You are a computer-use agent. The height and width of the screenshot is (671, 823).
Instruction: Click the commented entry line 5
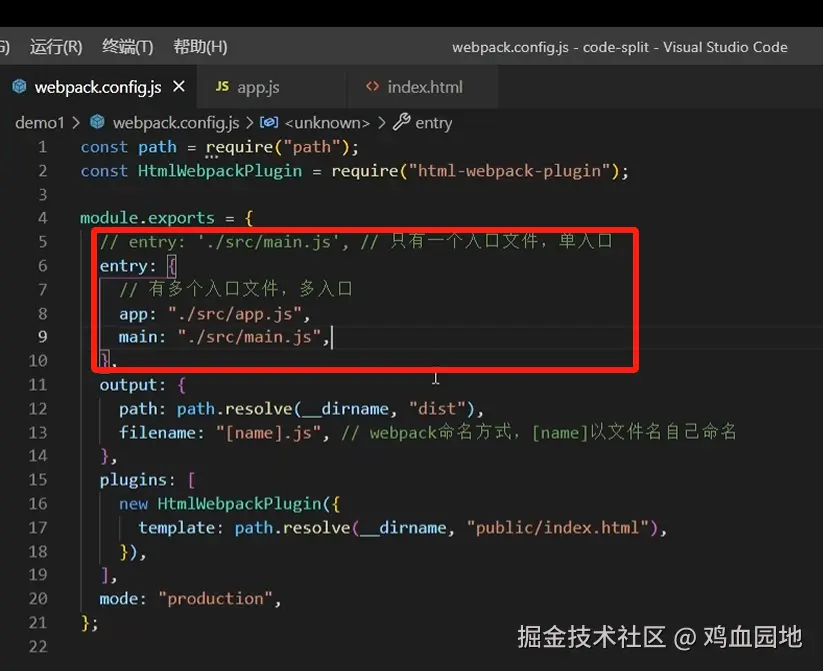click(356, 242)
